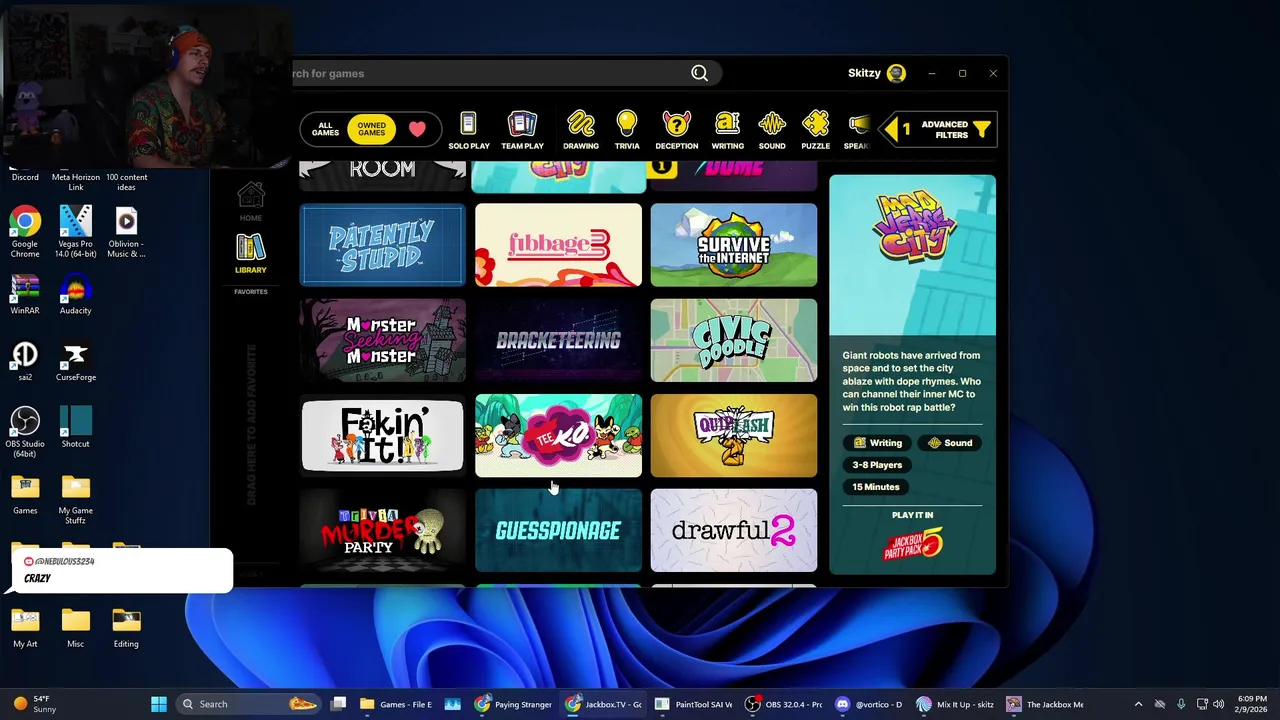Image resolution: width=1280 pixels, height=720 pixels.
Task: Filter games by Deception category
Action: 676,131
